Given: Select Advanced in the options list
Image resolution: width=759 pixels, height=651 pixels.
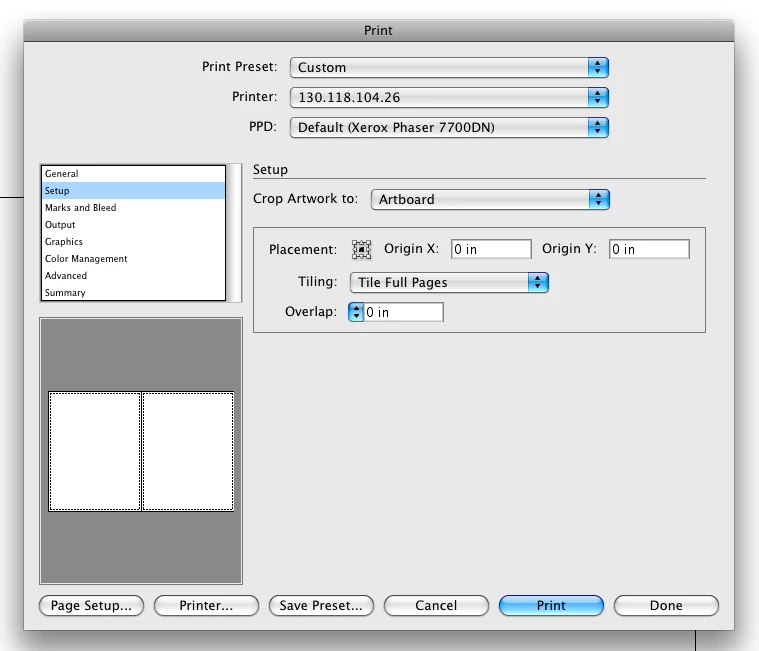Looking at the screenshot, I should click(133, 275).
